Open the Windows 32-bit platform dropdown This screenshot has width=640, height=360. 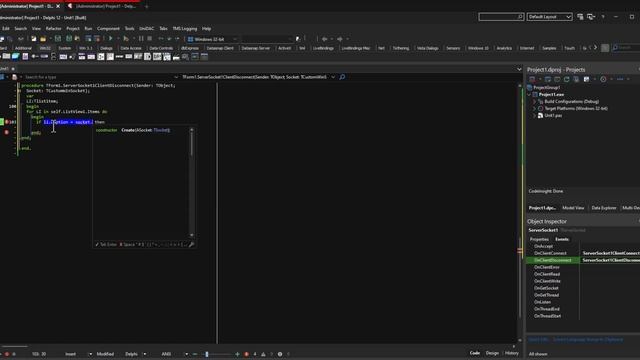coord(235,39)
